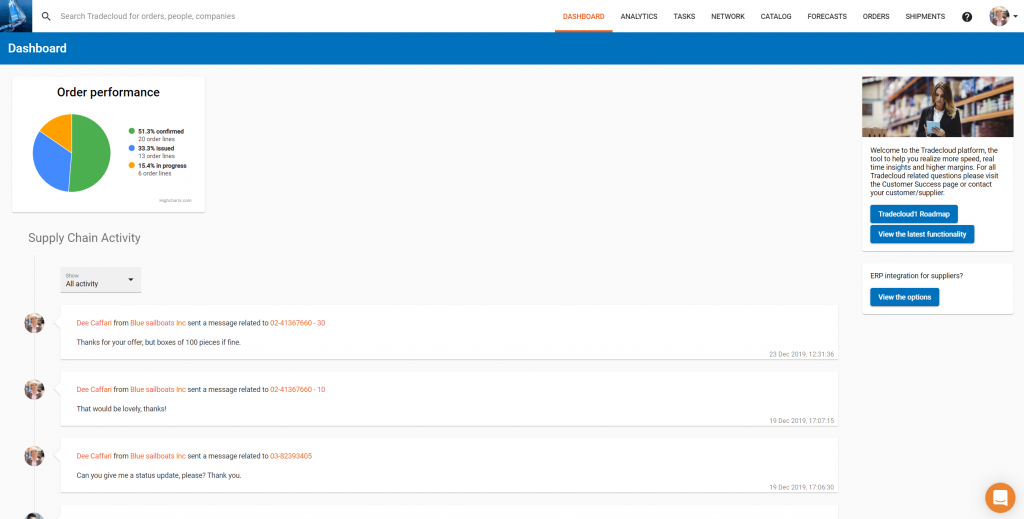Open the Analytics tab
This screenshot has width=1024, height=519.
click(x=639, y=16)
